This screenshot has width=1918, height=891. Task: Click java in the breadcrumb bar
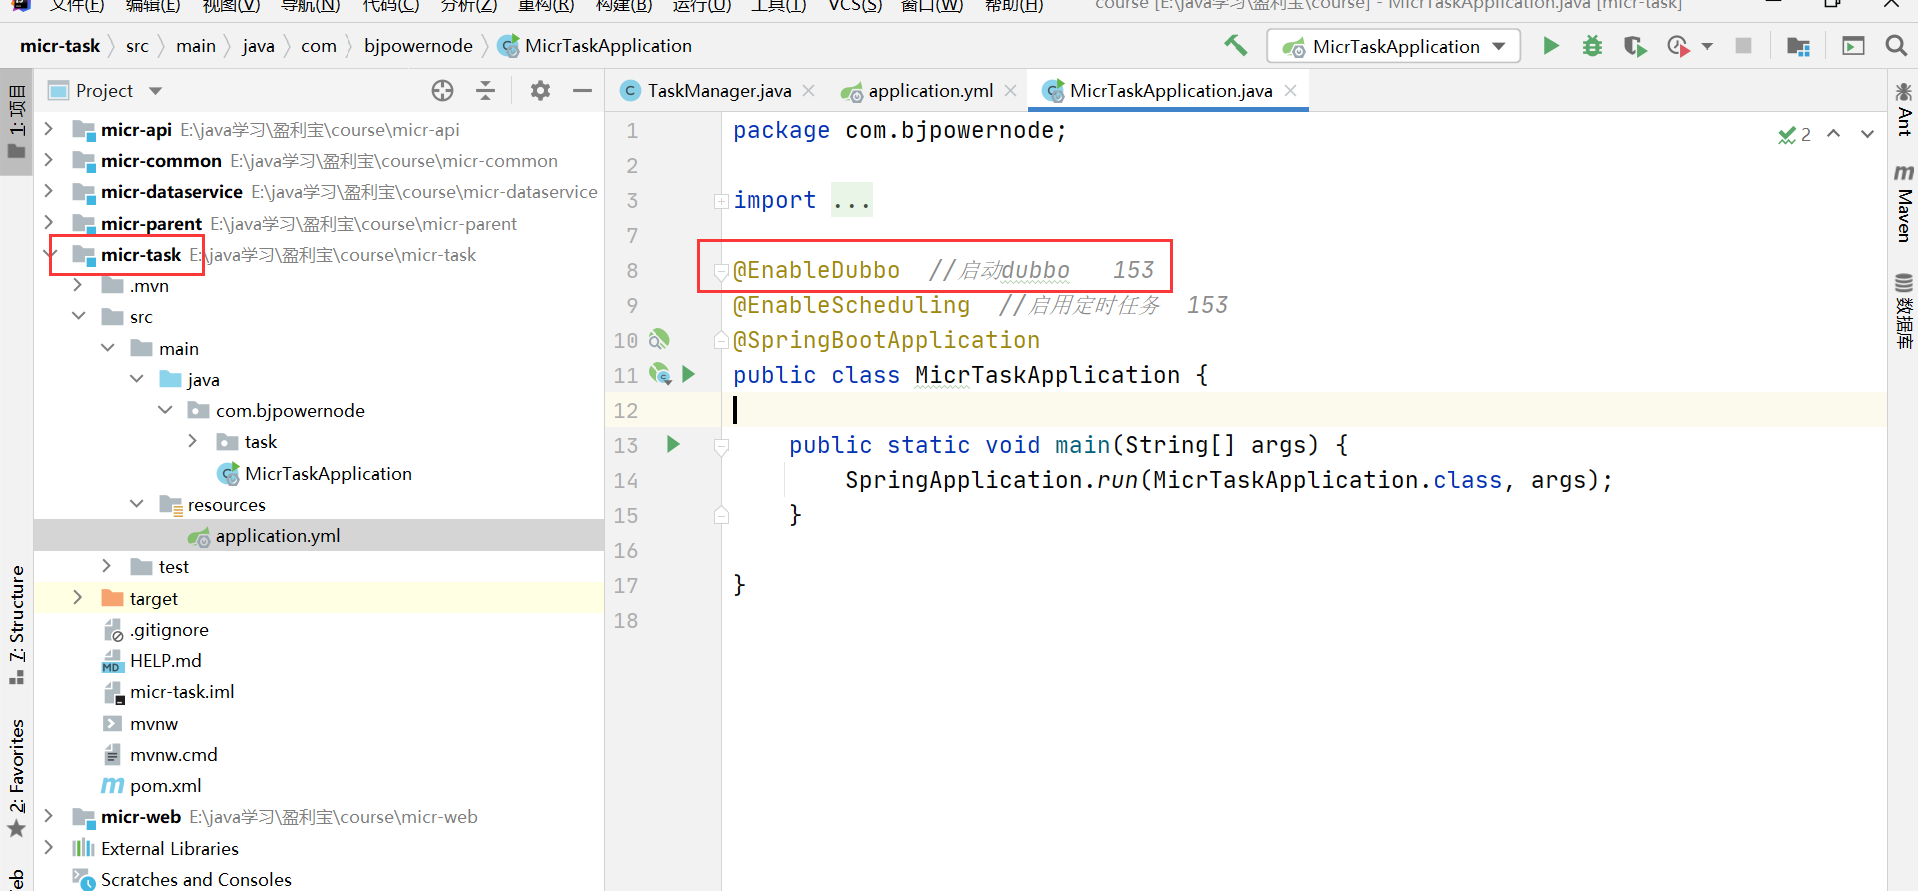258,46
